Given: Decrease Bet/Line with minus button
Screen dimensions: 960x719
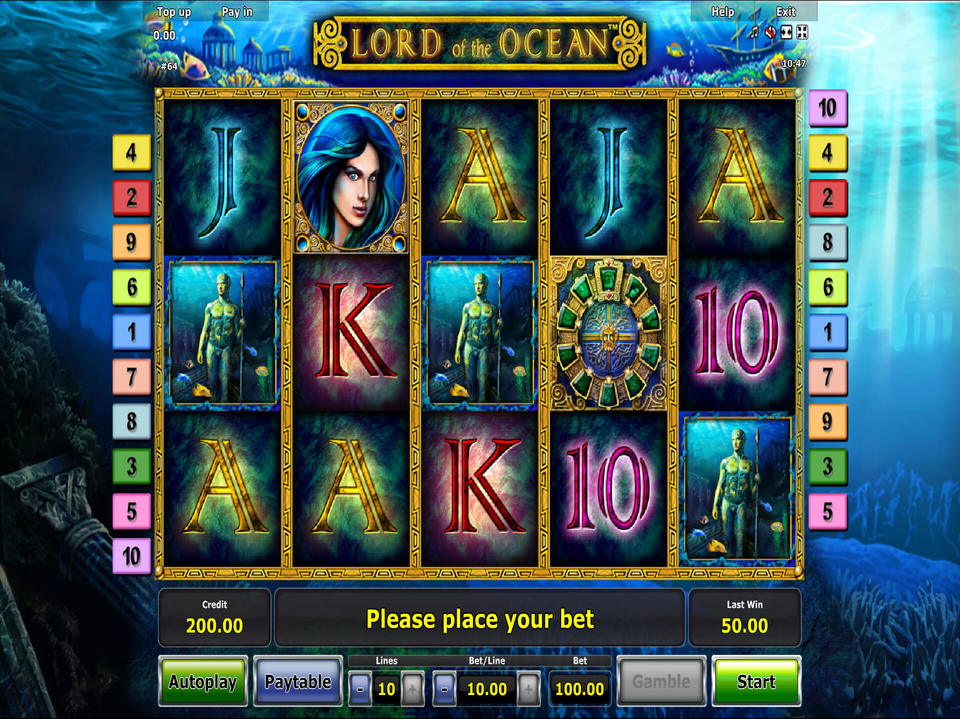Looking at the screenshot, I should click(x=444, y=689).
